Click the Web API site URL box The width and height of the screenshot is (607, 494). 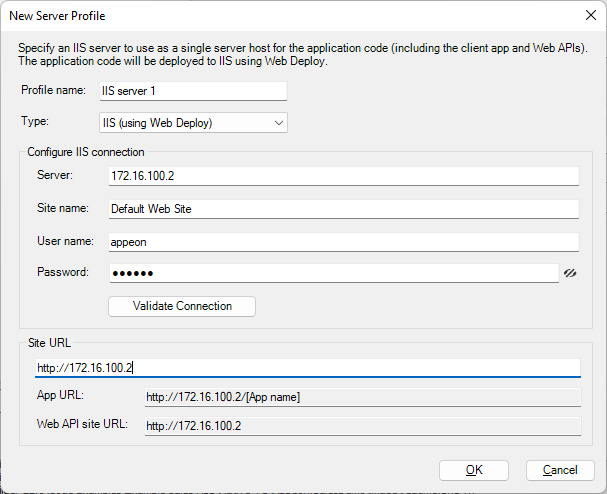pos(360,426)
